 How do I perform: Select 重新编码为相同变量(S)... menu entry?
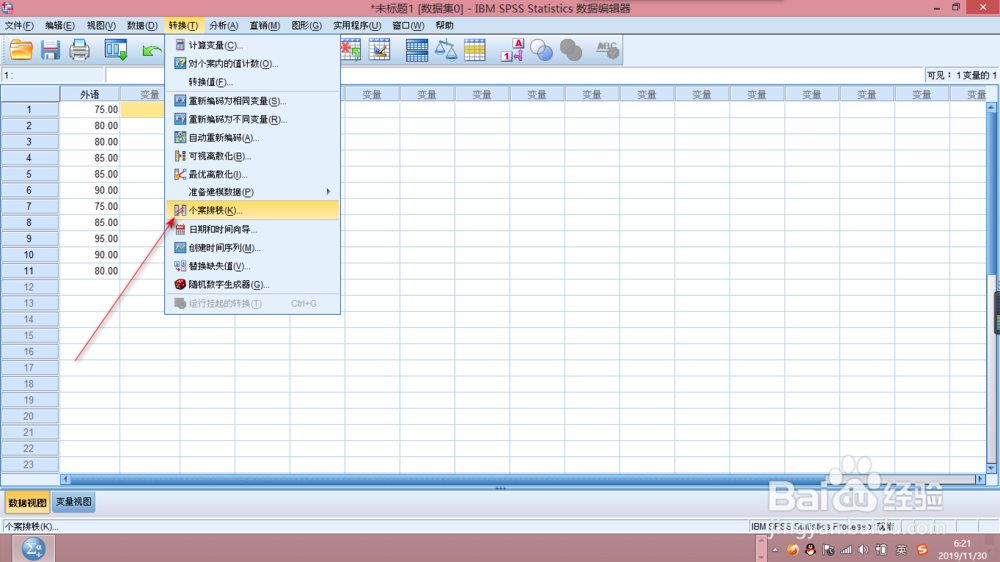pos(252,101)
